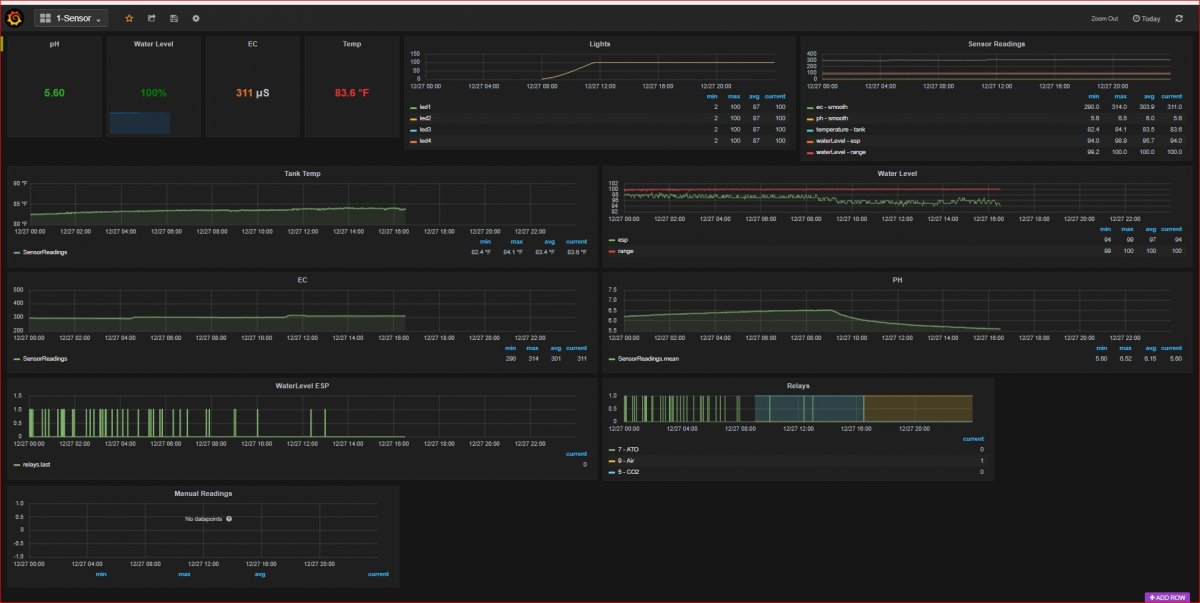1200x603 pixels.
Task: Click range red legend color swatch
Action: pos(612,251)
